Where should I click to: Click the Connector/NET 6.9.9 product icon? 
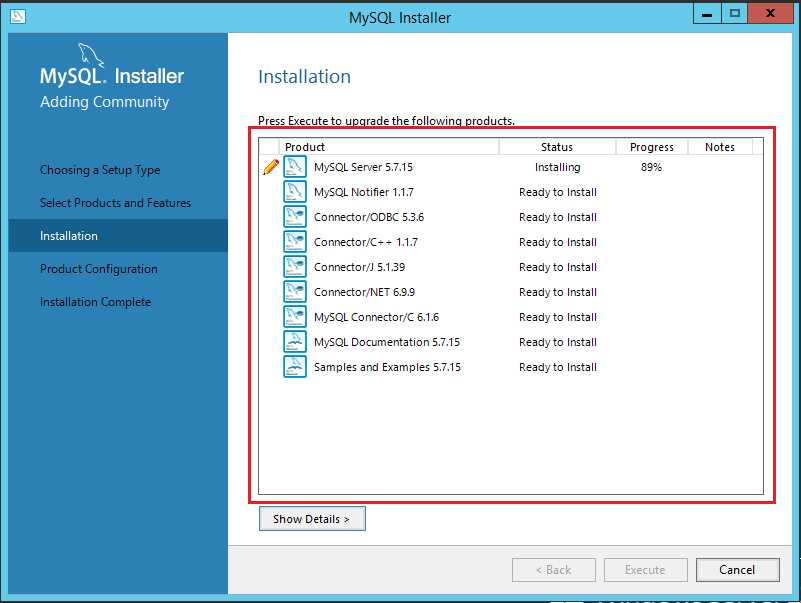295,292
